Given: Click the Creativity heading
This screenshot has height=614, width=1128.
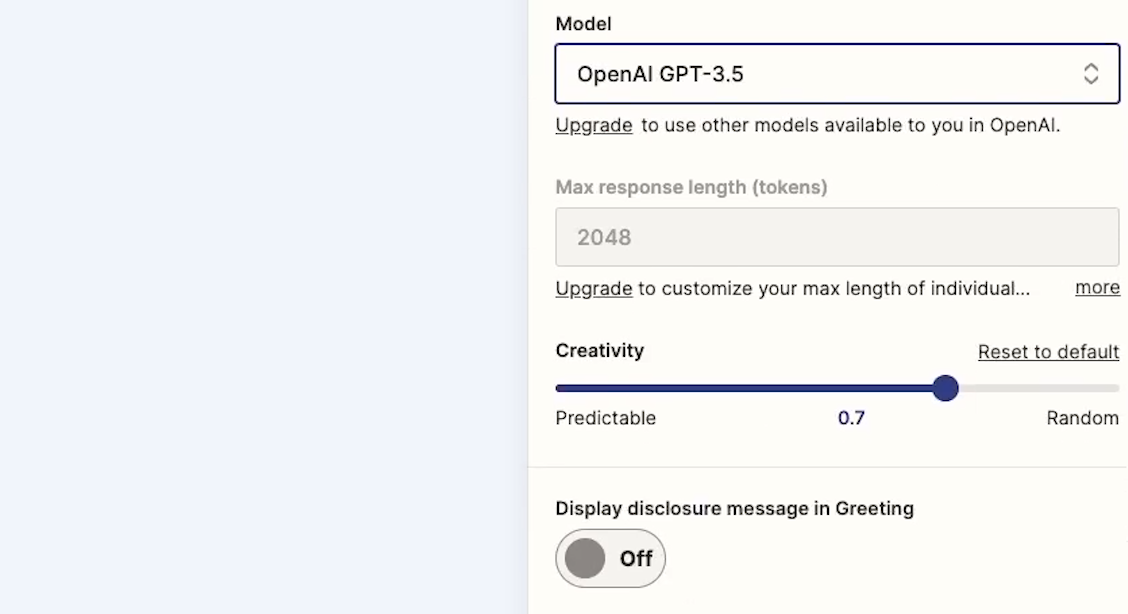Looking at the screenshot, I should [599, 351].
